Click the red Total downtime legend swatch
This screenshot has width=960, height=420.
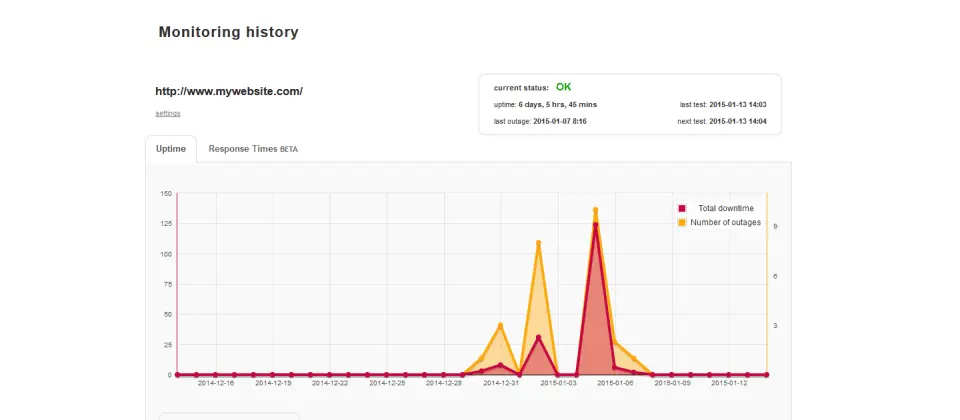[682, 208]
